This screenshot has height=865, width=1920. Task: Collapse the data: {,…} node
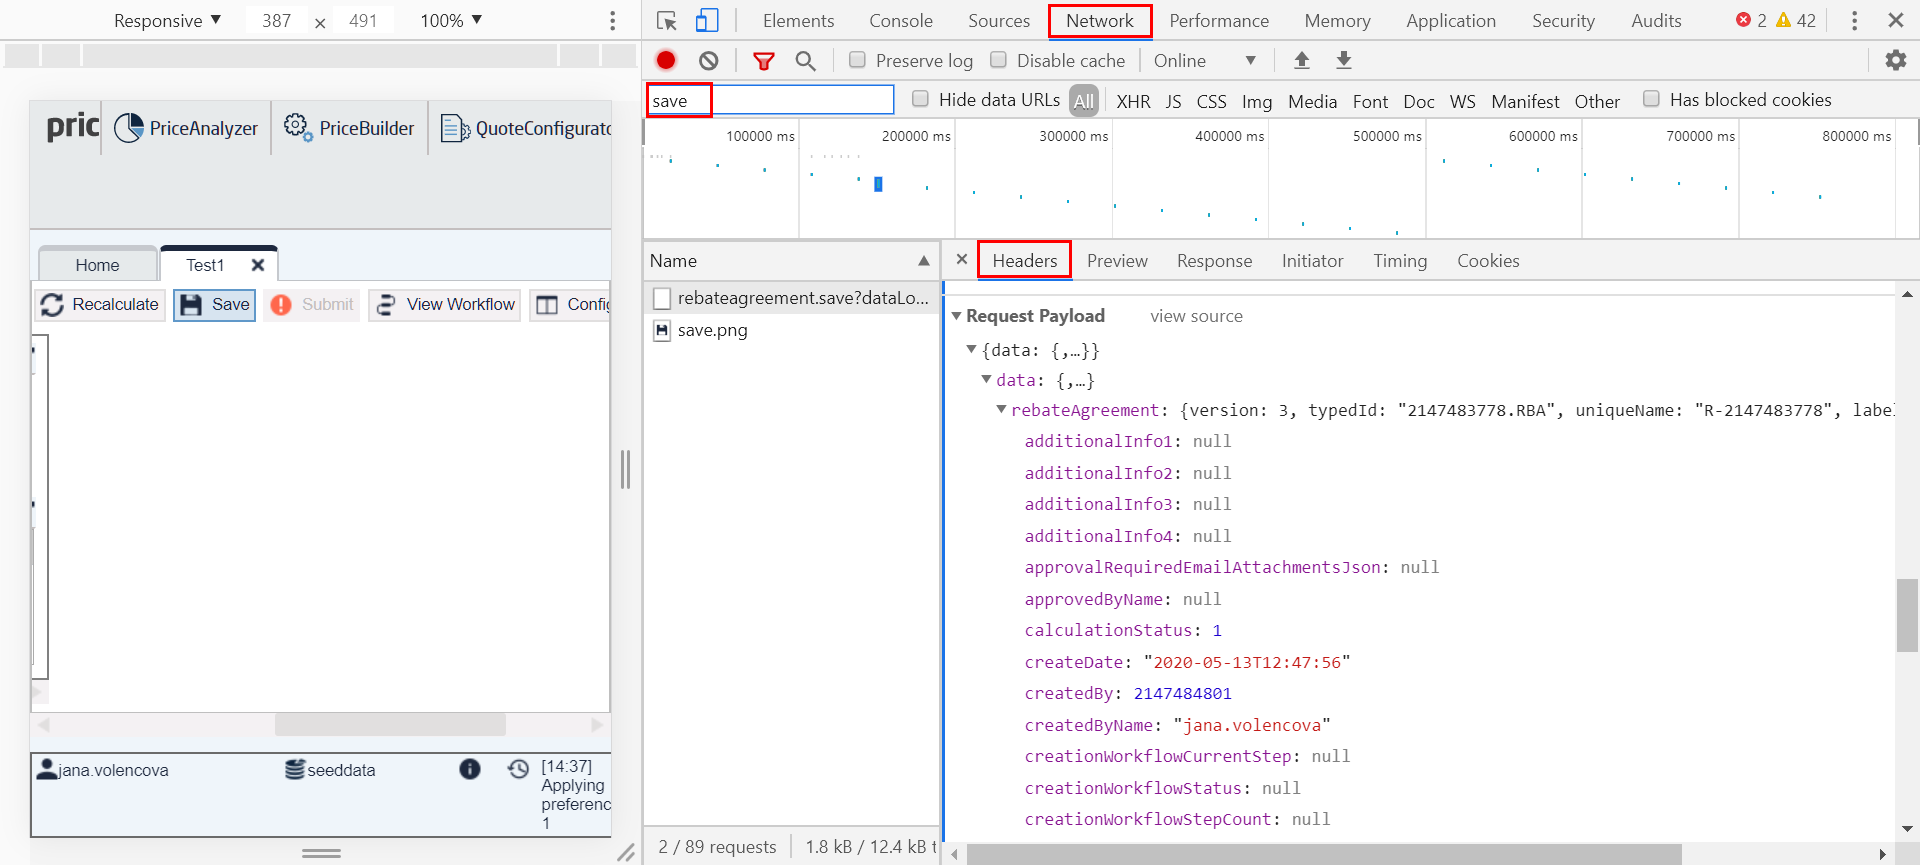click(986, 379)
